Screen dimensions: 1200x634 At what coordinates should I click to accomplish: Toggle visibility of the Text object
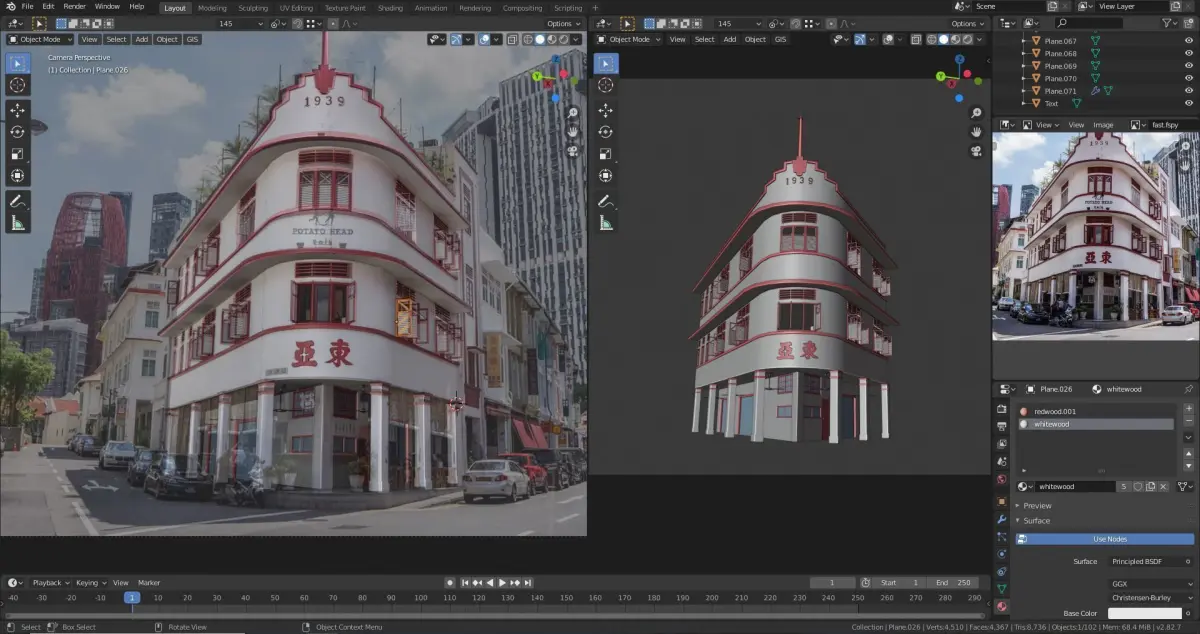[x=1189, y=103]
